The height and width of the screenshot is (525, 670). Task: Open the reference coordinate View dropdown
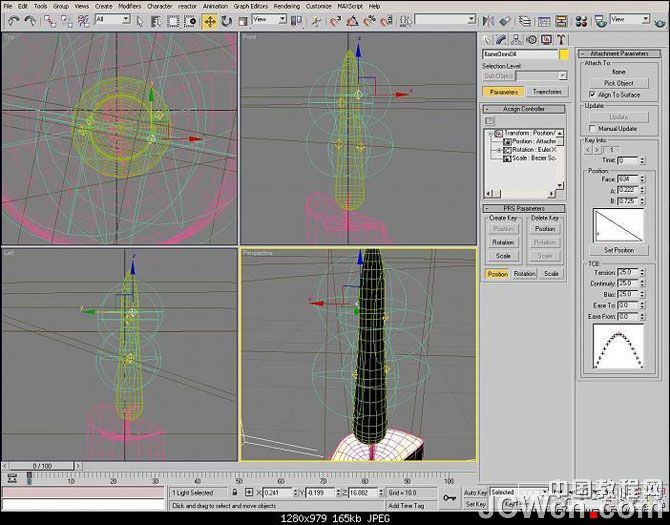pyautogui.click(x=269, y=19)
